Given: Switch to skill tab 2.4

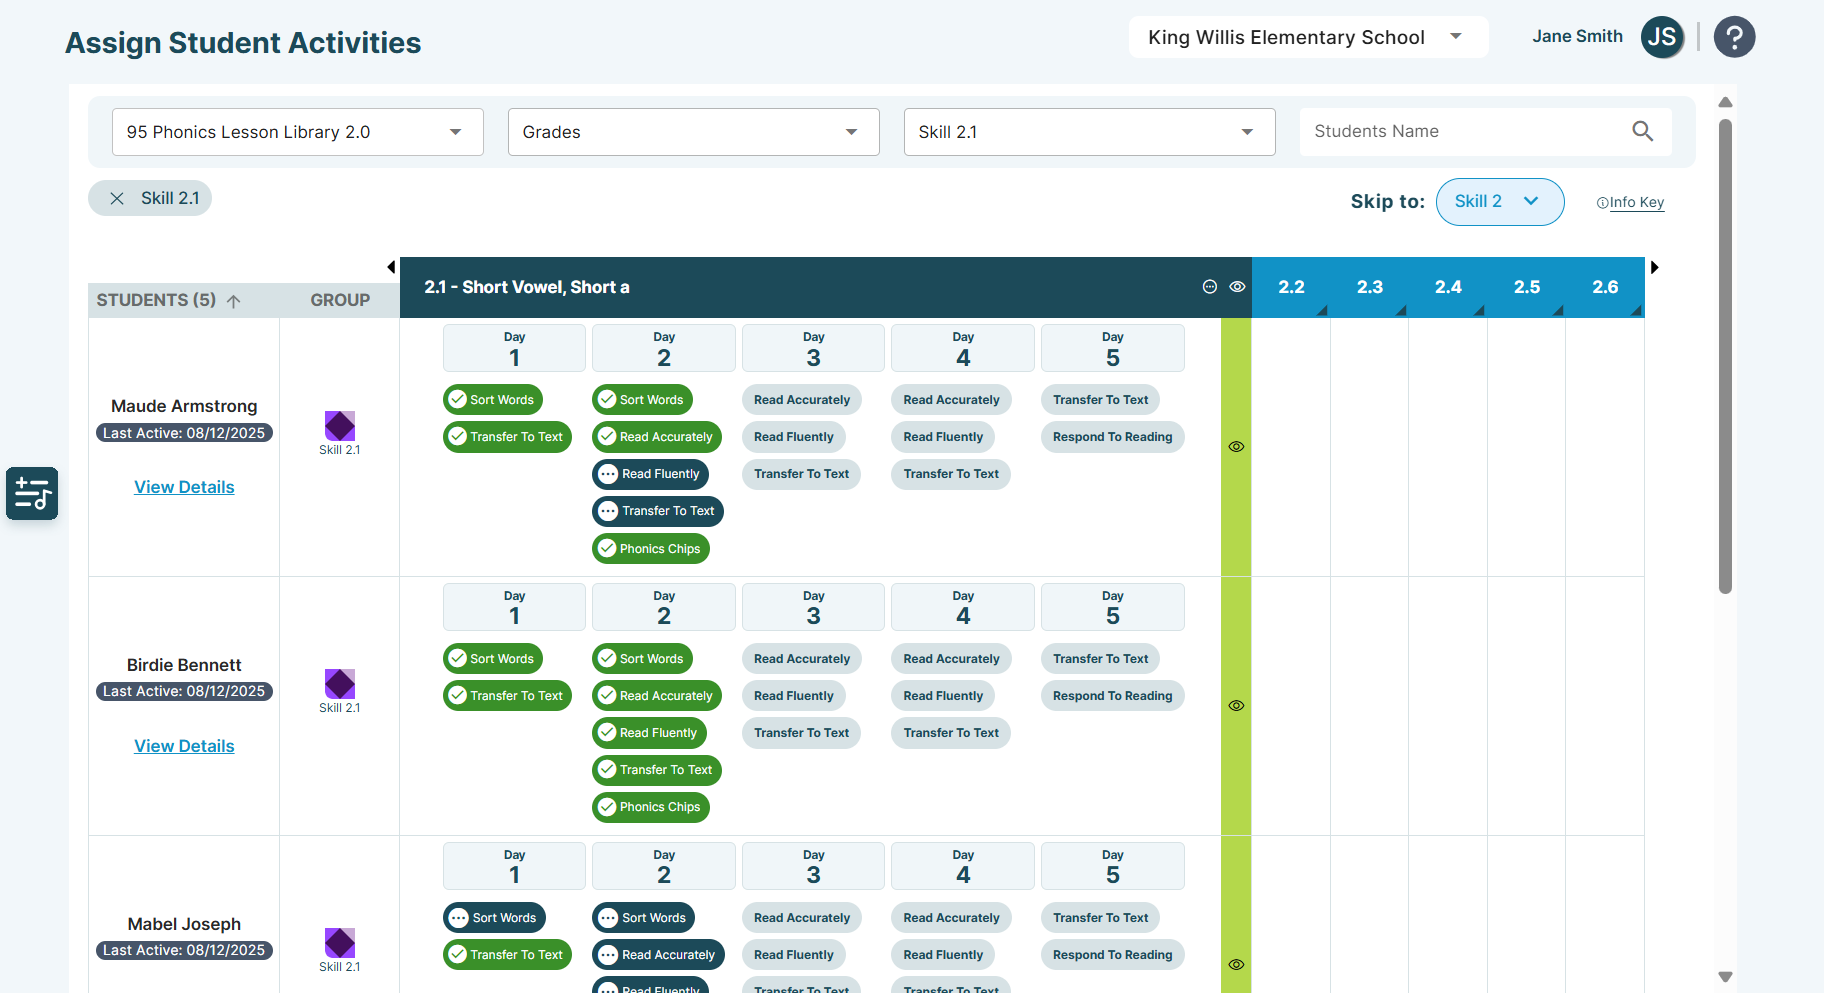Looking at the screenshot, I should tap(1448, 287).
